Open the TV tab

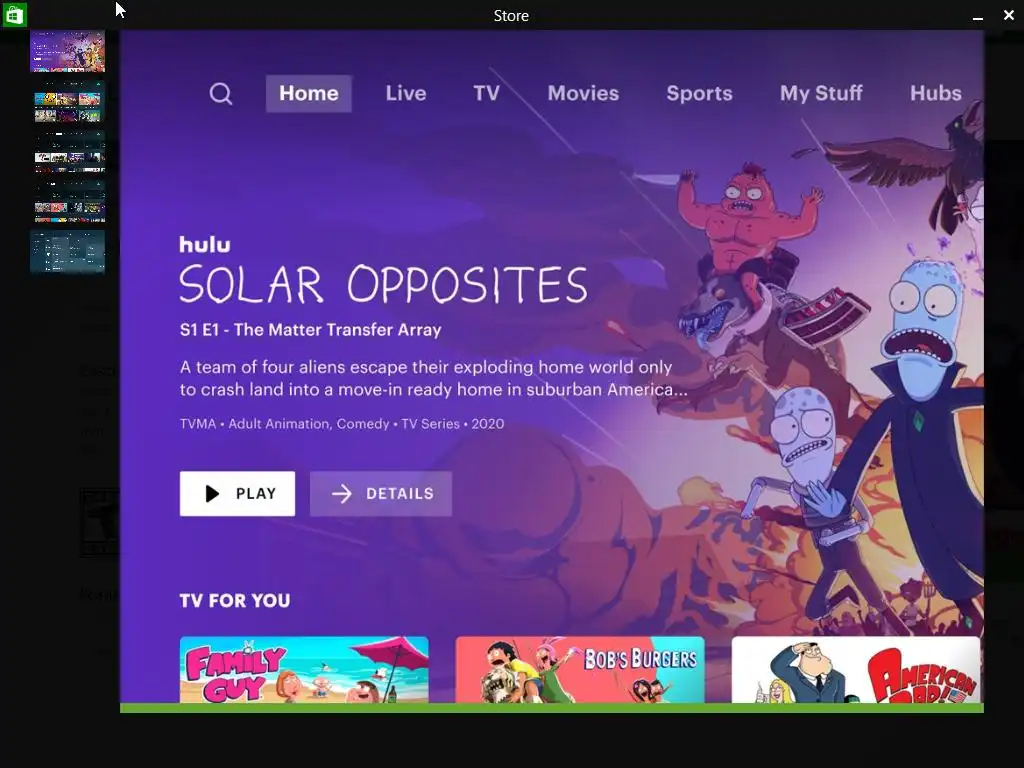pyautogui.click(x=487, y=93)
